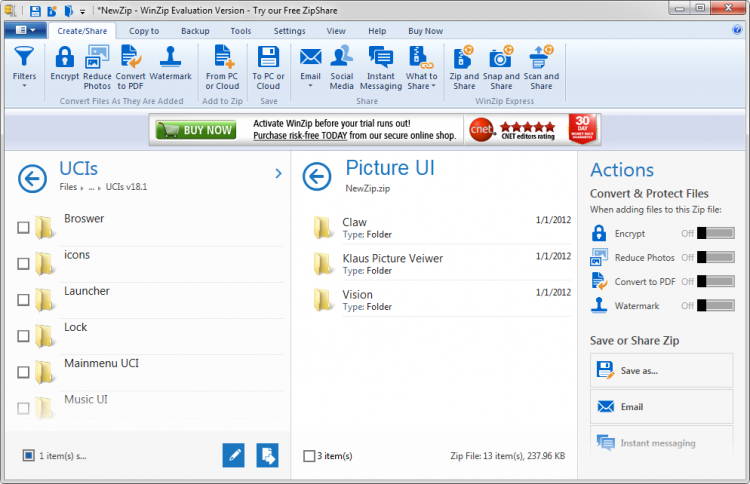Check the 3 item(s) select-all box

(309, 456)
